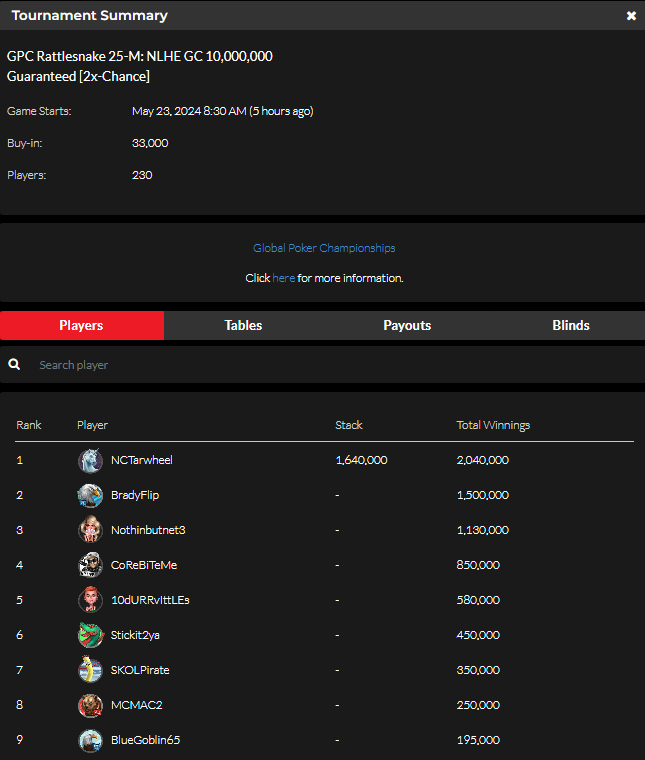Screen dimensions: 645x760
Task: Click the search magnifier icon
Action: click(x=14, y=364)
